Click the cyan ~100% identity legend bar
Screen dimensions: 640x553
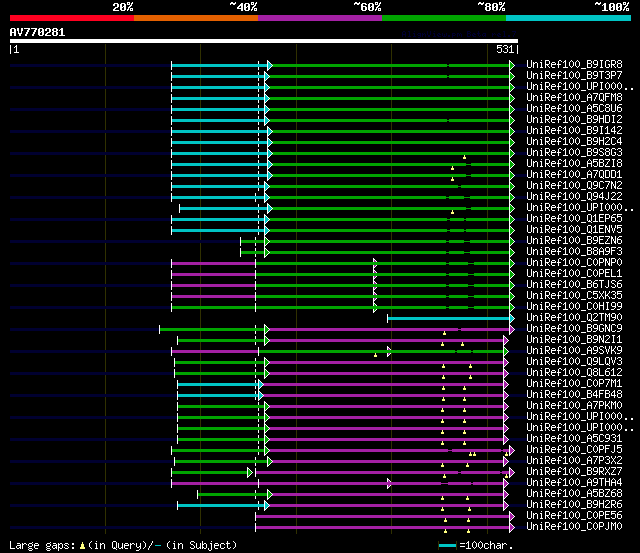pyautogui.click(x=569, y=18)
